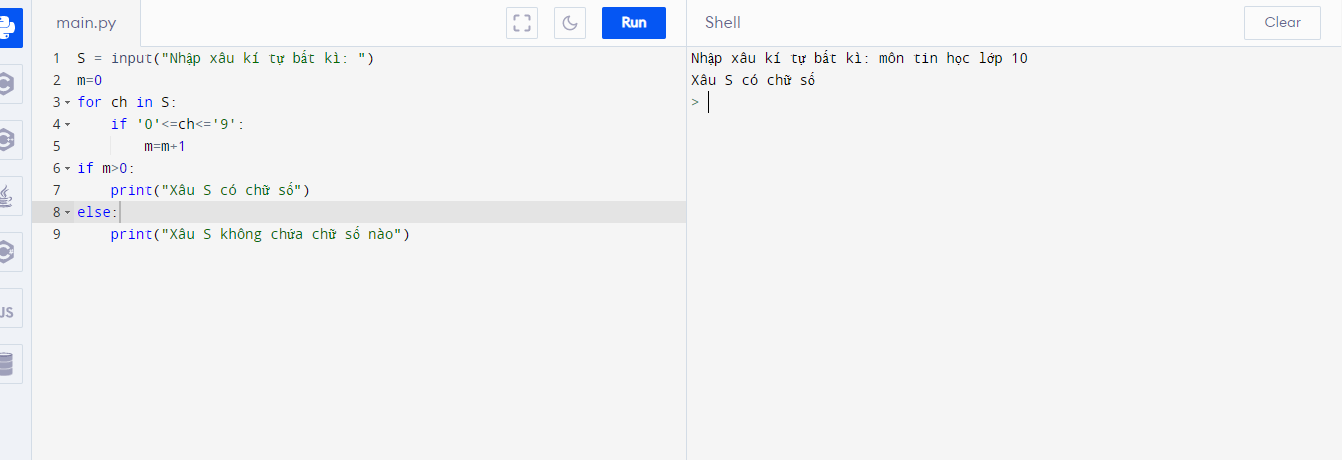Screen dimensions: 1342x460
Task: Run the Python program
Action: click(x=633, y=23)
